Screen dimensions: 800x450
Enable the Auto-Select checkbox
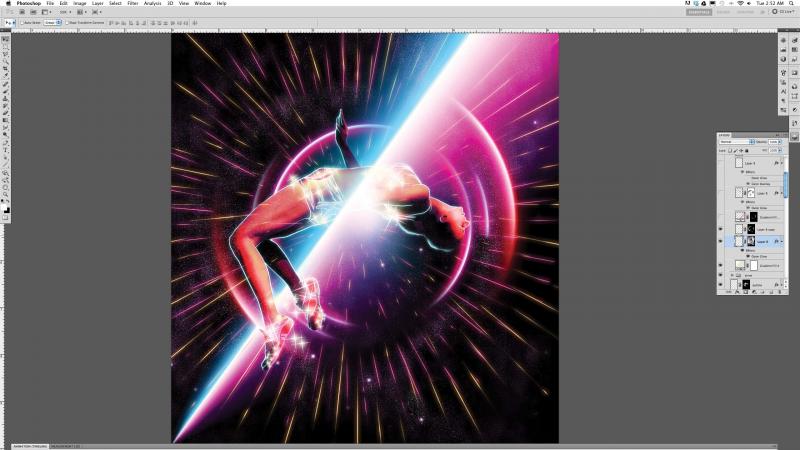click(x=22, y=21)
